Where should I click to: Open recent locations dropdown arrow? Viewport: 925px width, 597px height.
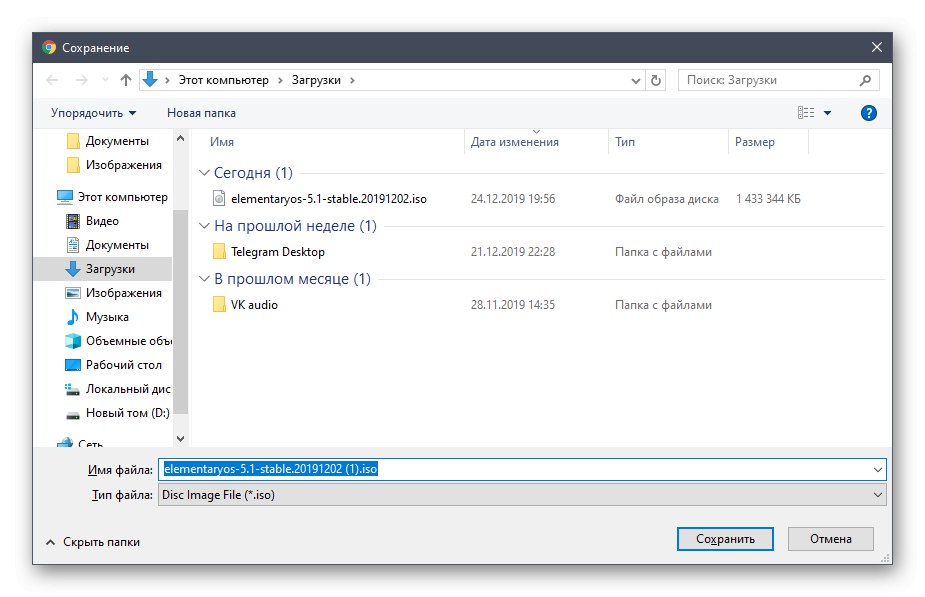tap(105, 80)
